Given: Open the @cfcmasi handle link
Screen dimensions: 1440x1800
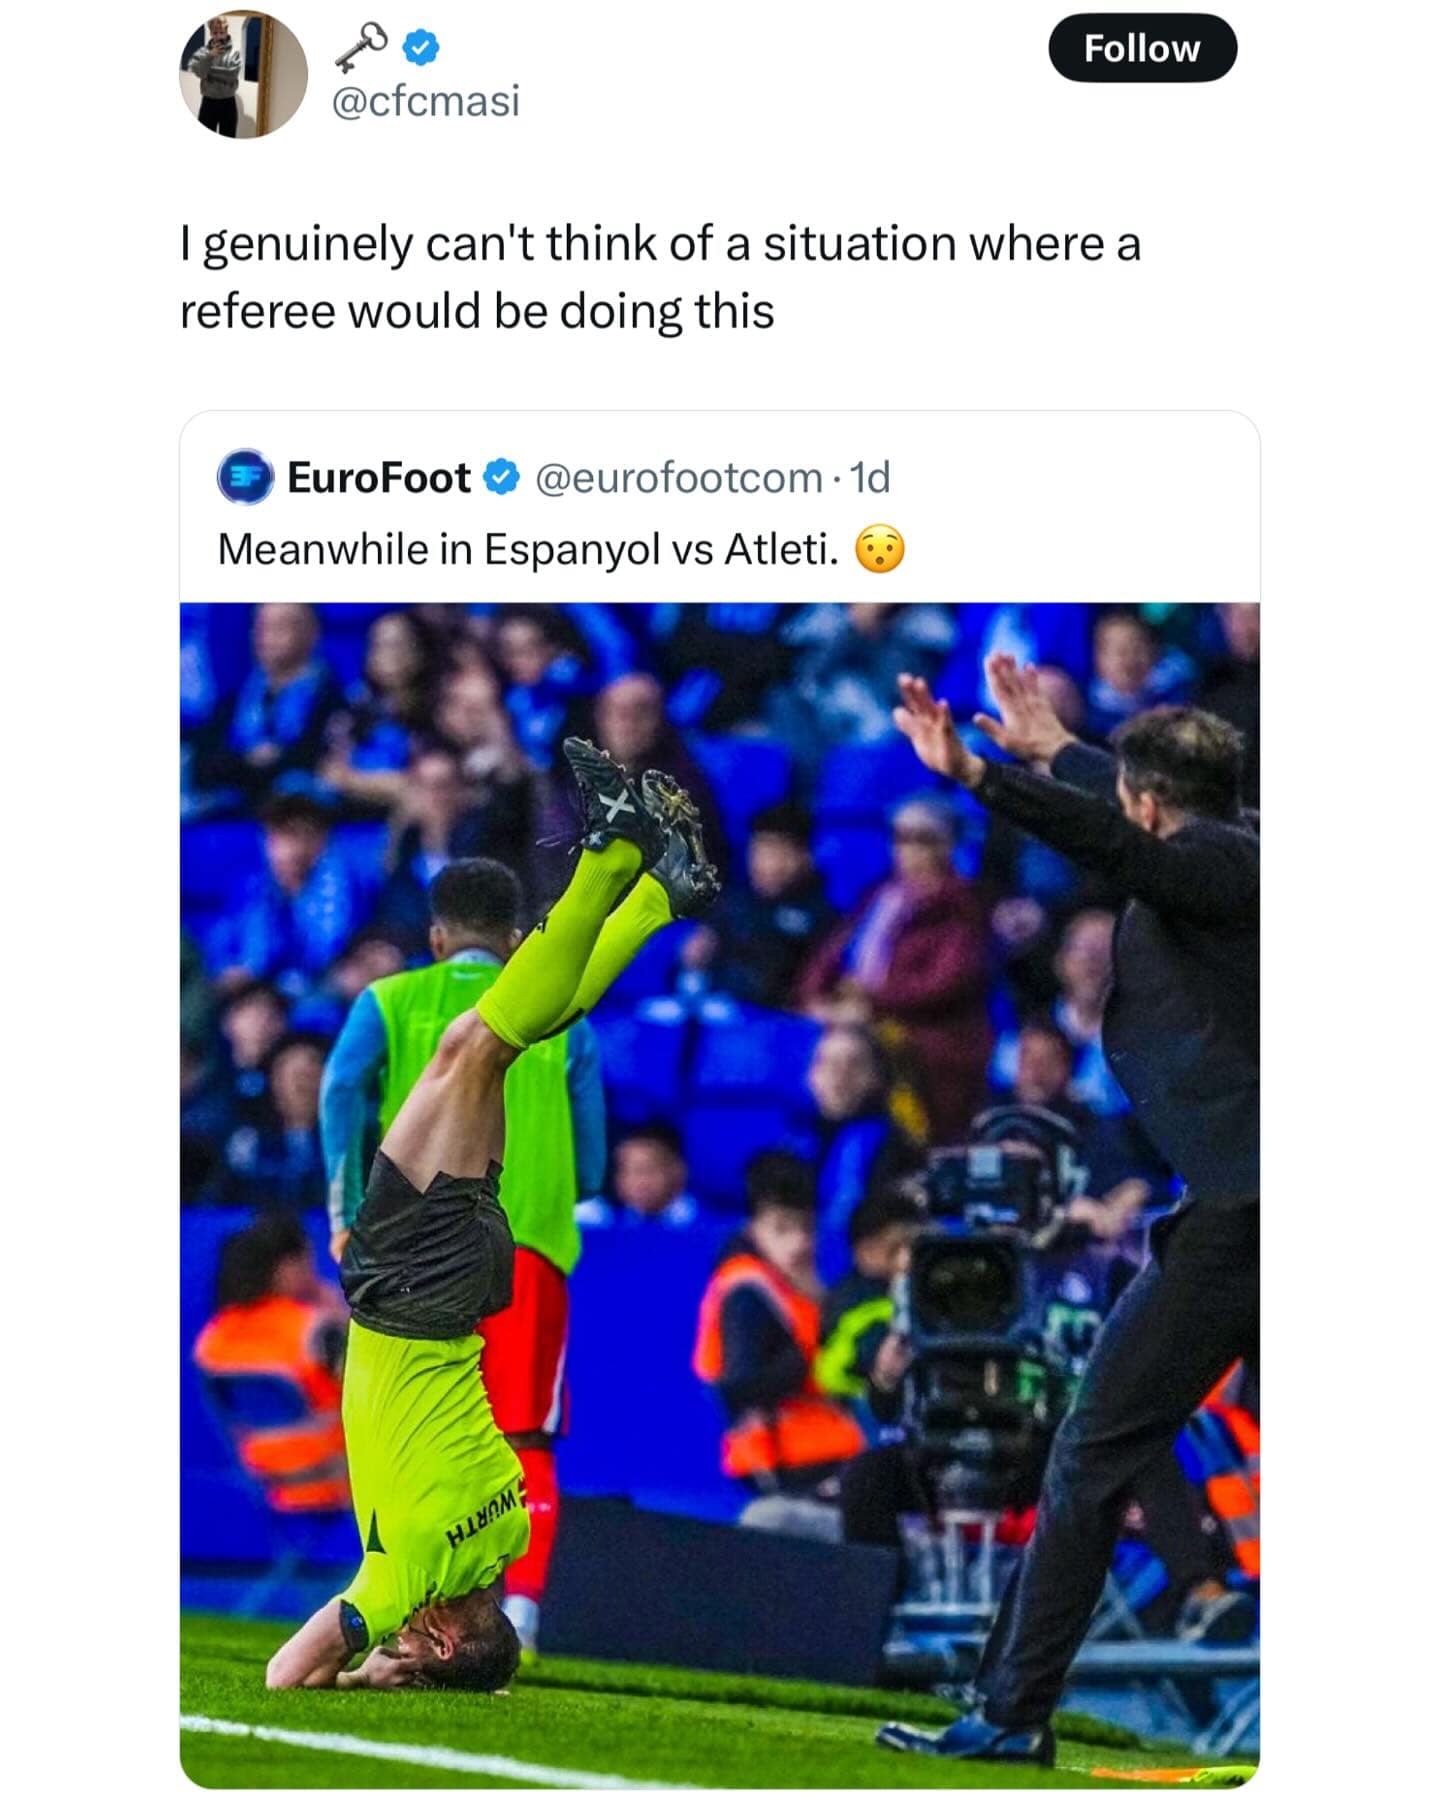Looking at the screenshot, I should pos(425,101).
